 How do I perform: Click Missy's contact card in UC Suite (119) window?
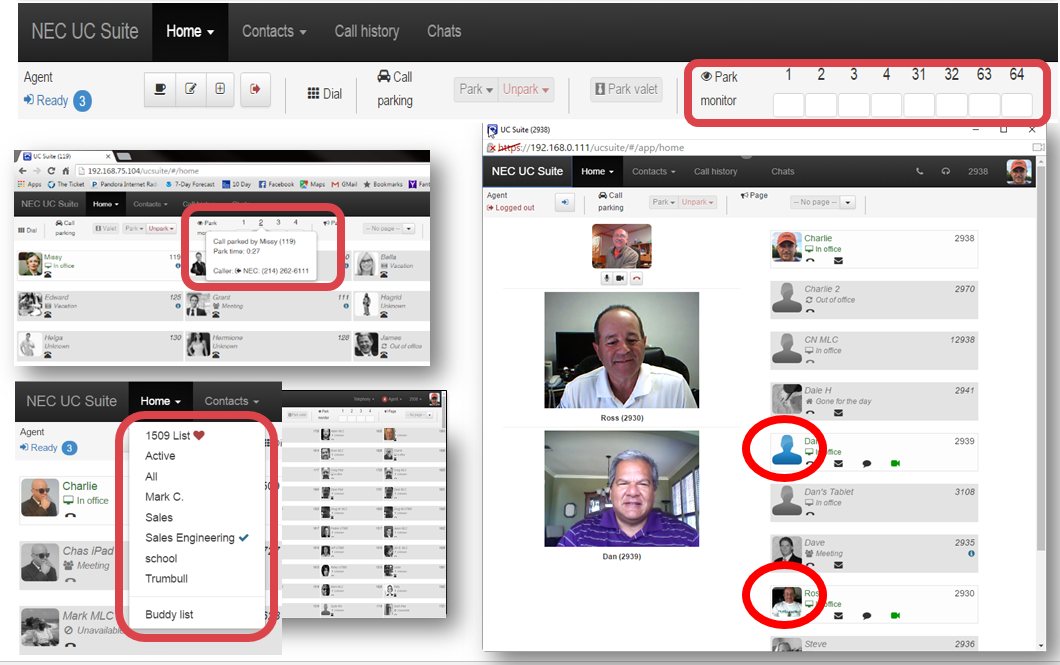pyautogui.click(x=99, y=264)
